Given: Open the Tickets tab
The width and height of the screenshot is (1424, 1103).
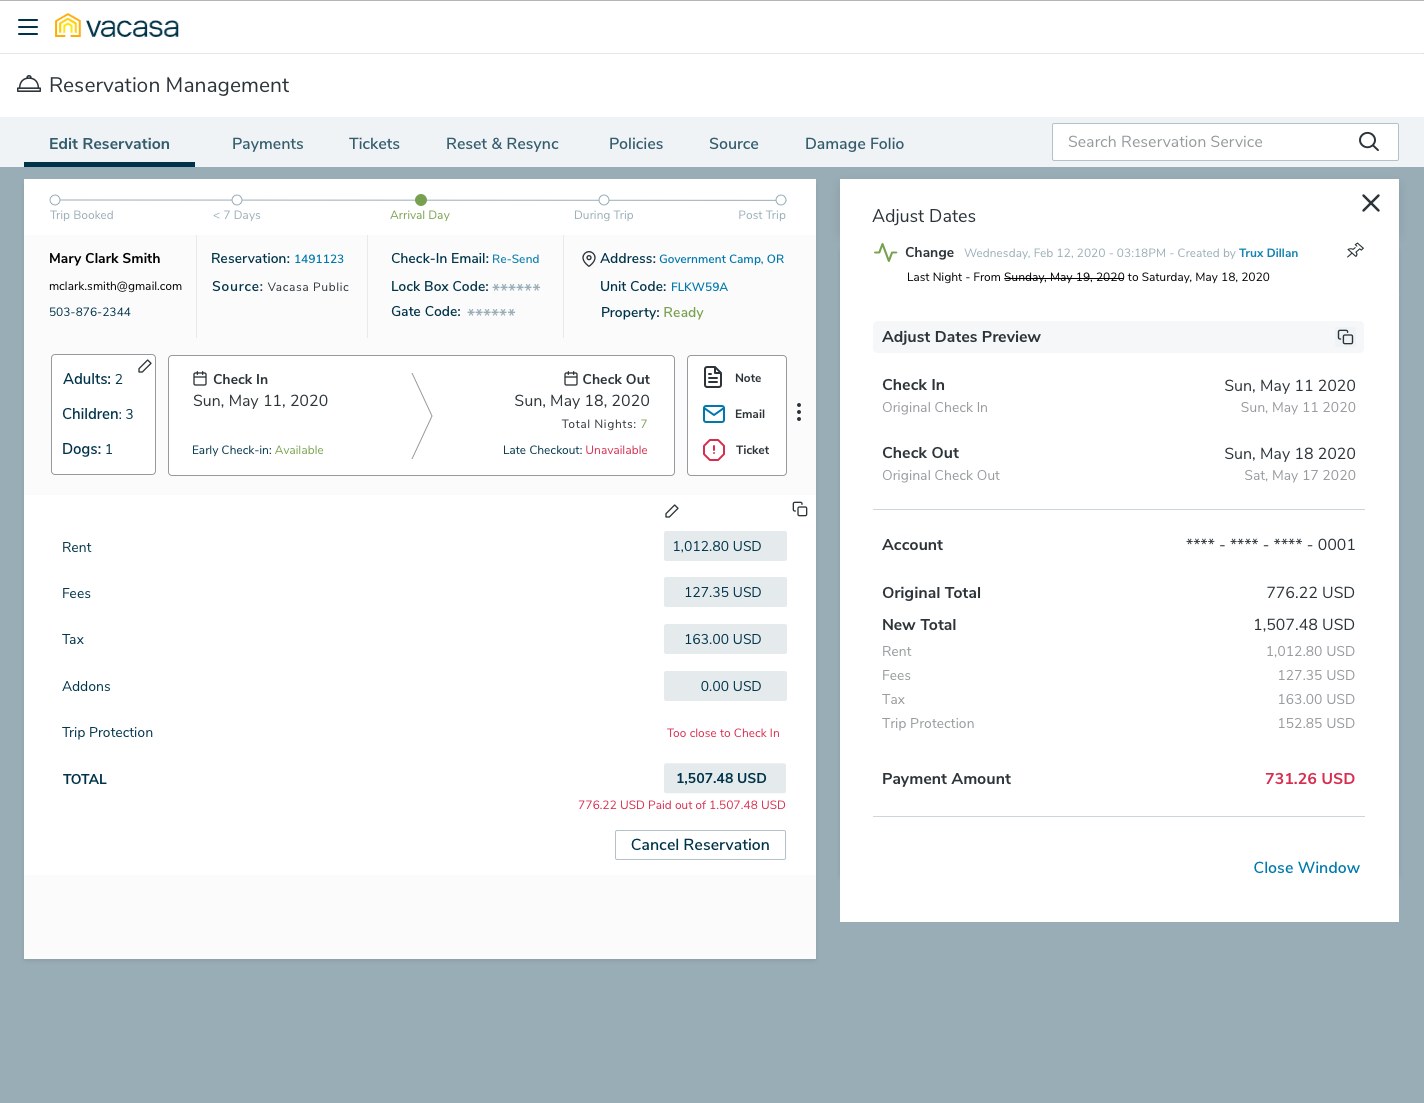Looking at the screenshot, I should click(x=374, y=143).
